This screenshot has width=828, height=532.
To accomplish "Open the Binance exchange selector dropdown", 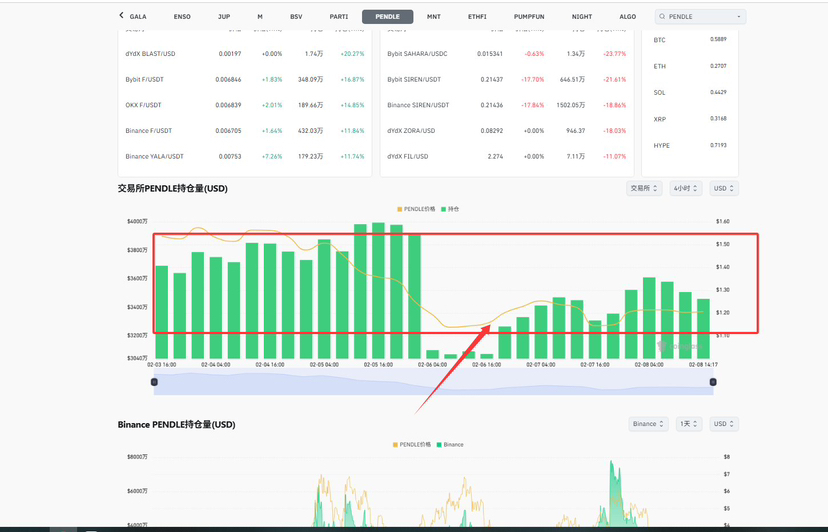I will (x=648, y=424).
